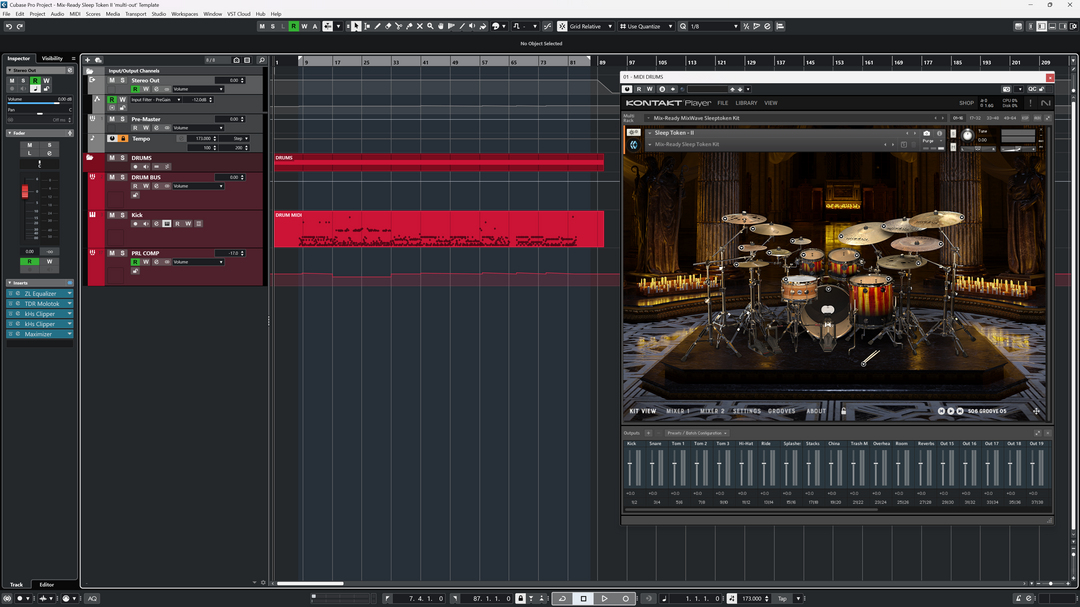This screenshot has width=1080, height=607.
Task: Click the tempo value field 173.000 in transport
Action: click(x=751, y=598)
